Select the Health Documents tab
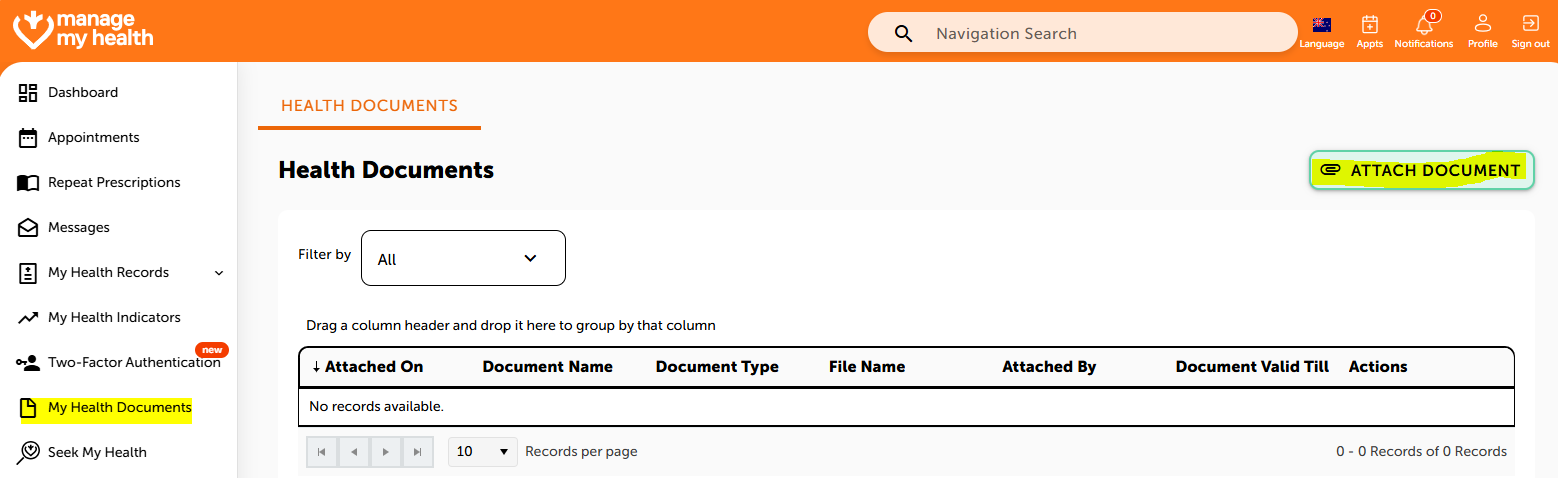The height and width of the screenshot is (478, 1558). point(369,106)
